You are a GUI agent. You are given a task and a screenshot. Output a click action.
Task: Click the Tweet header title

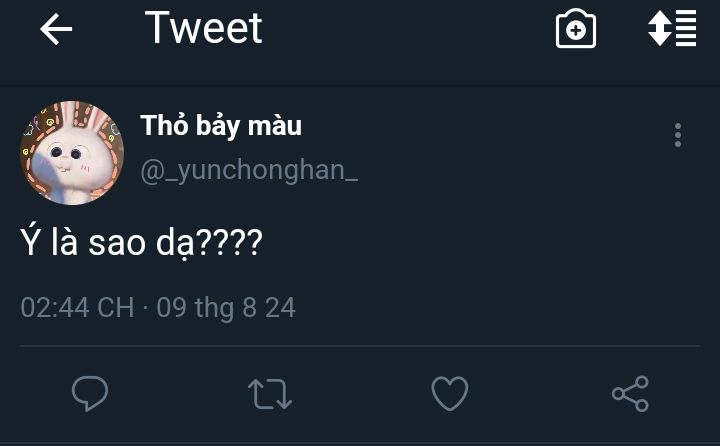pyautogui.click(x=204, y=29)
